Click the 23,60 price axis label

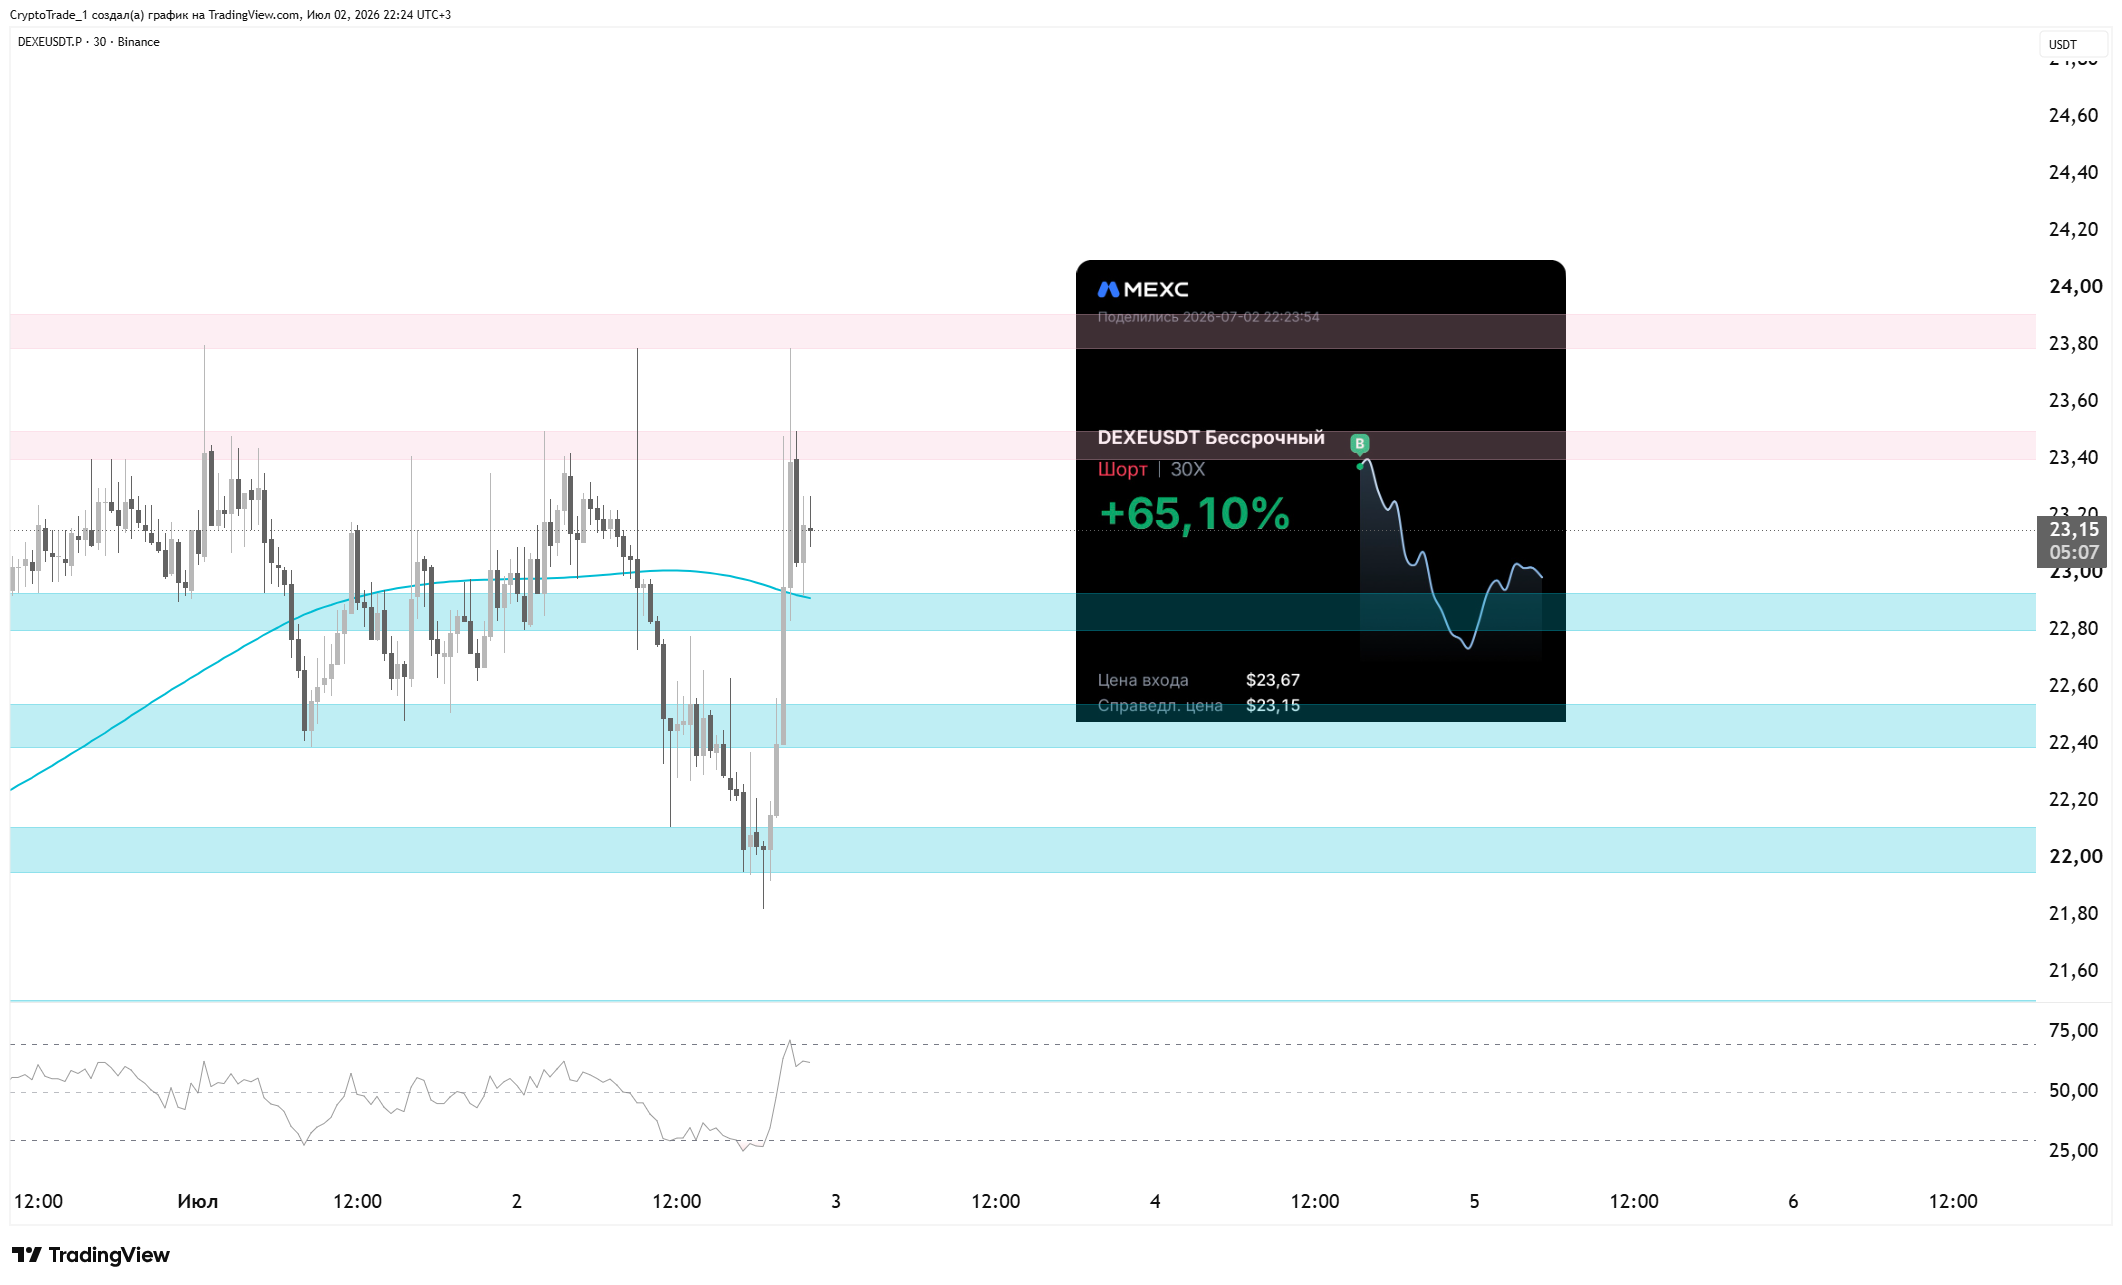pyautogui.click(x=2073, y=400)
